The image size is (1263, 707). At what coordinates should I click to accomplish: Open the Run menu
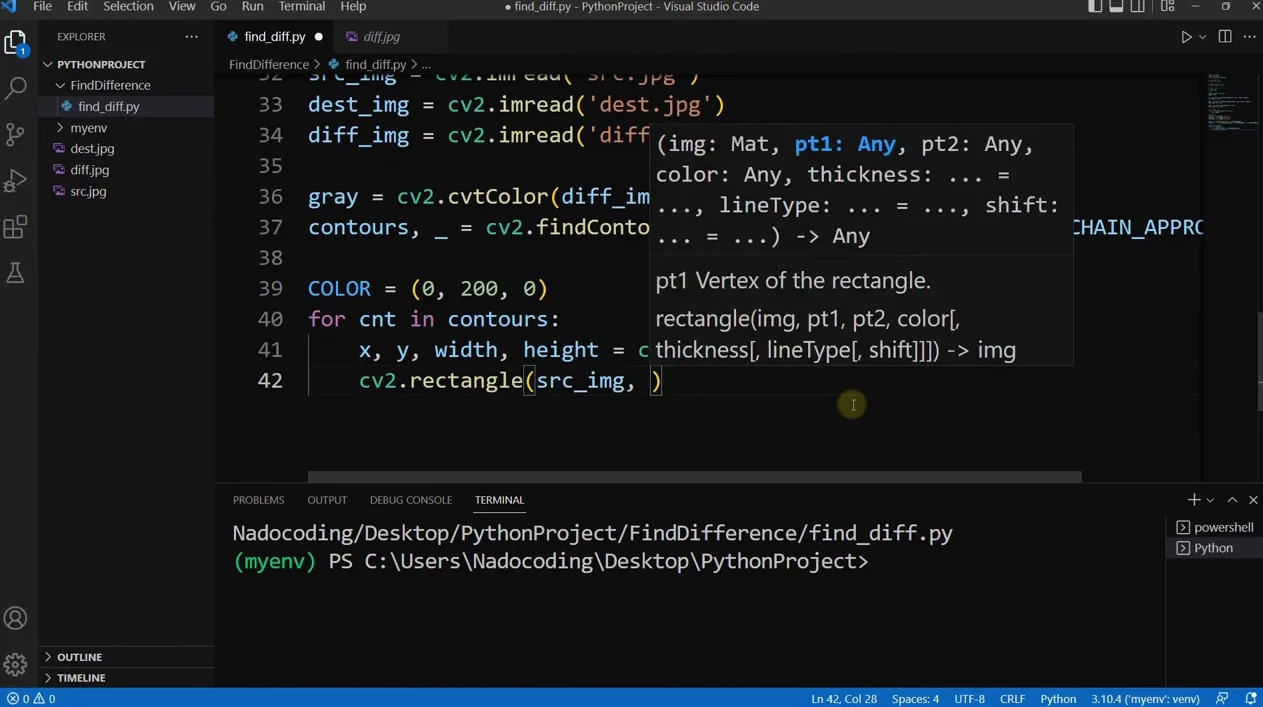click(253, 7)
